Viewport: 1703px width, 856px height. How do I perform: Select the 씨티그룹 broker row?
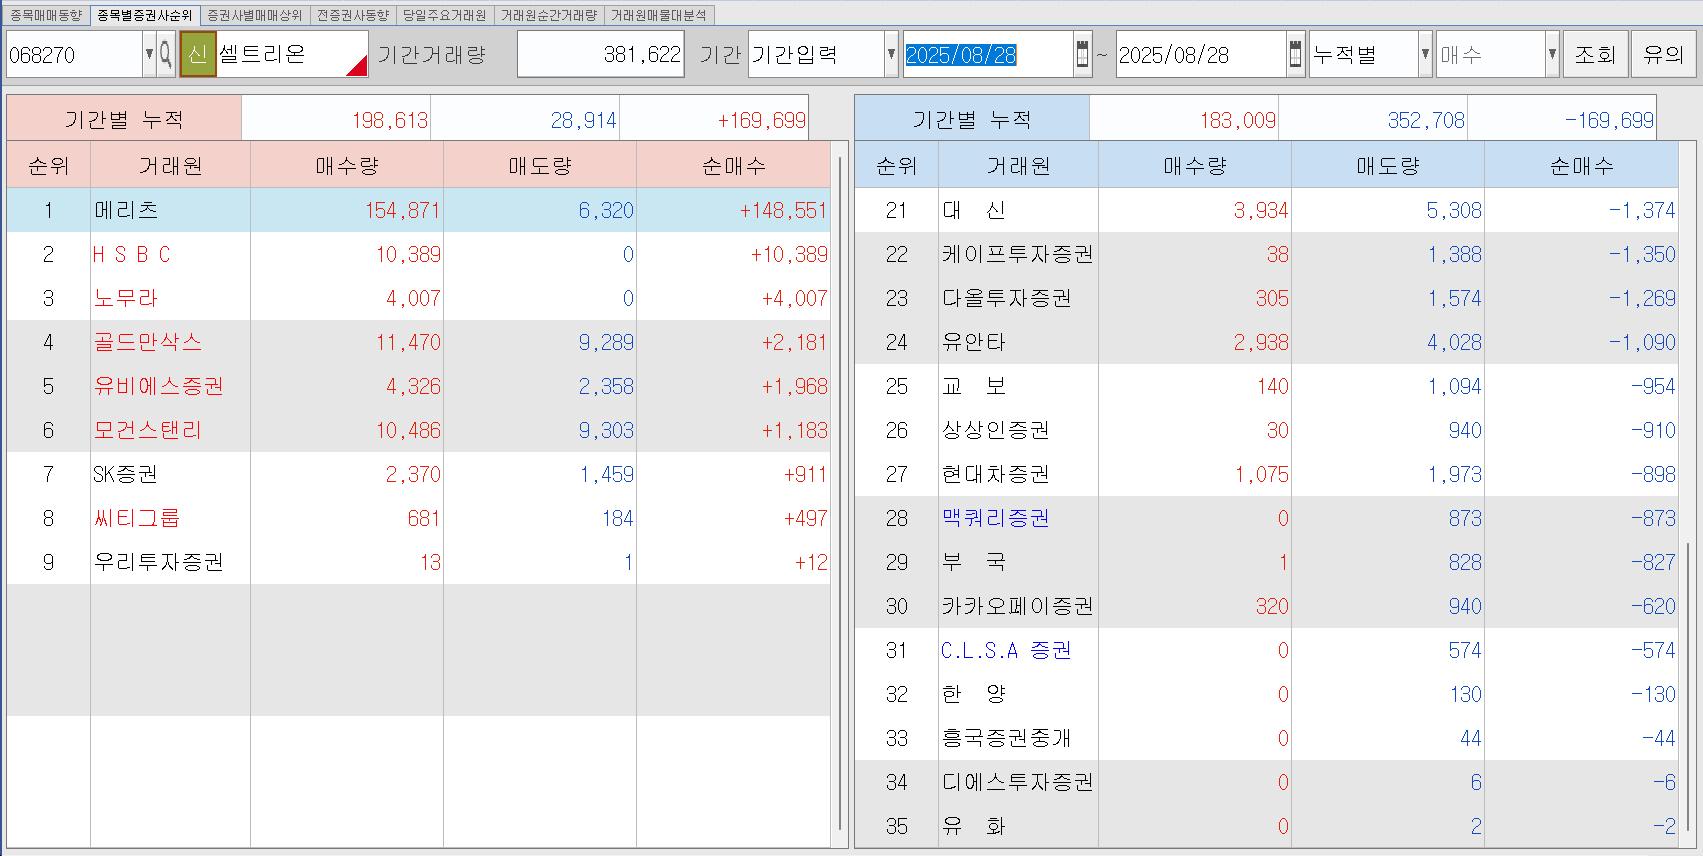click(418, 518)
